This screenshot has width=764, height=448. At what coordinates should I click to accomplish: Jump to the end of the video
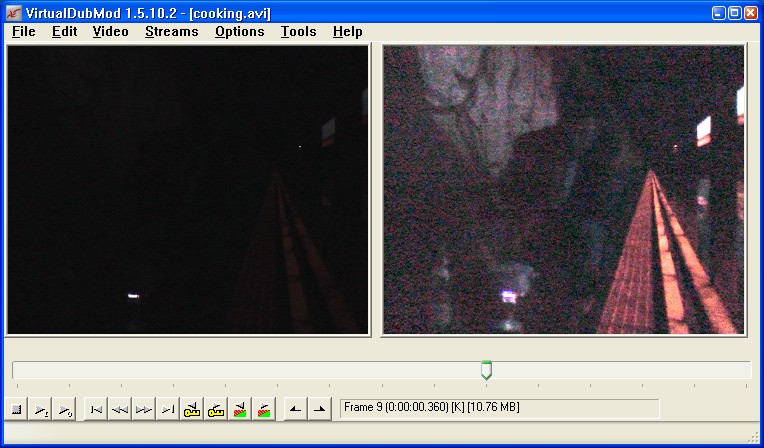tap(168, 409)
